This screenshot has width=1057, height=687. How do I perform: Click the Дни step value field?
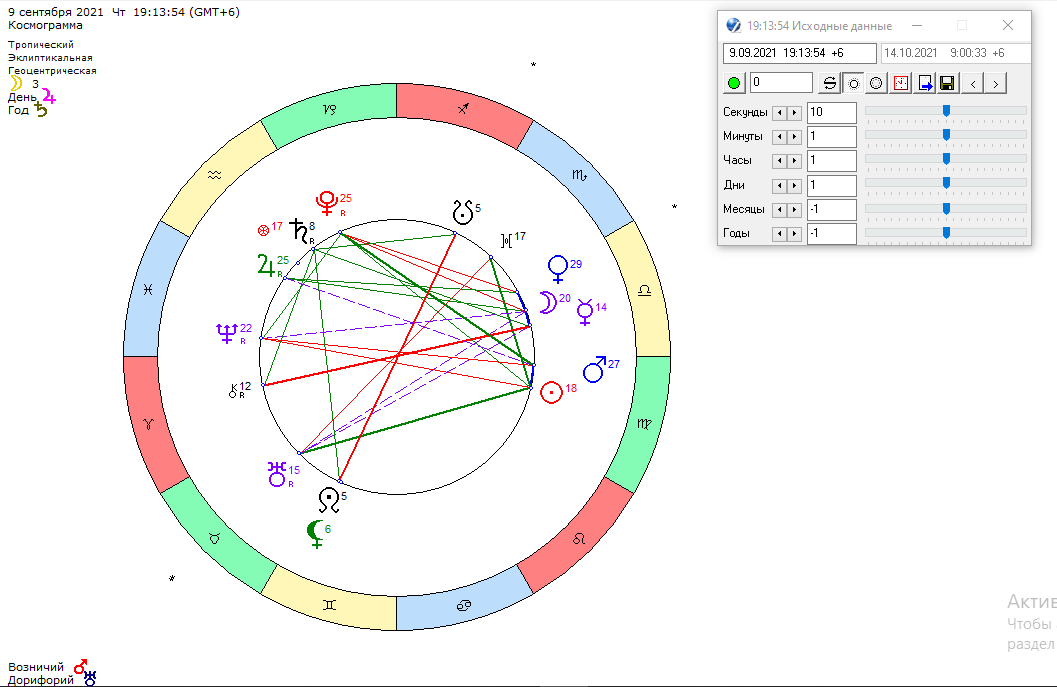[x=831, y=185]
